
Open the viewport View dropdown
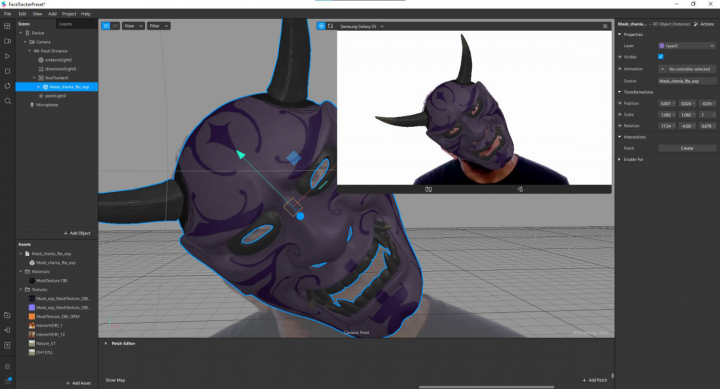[x=133, y=26]
